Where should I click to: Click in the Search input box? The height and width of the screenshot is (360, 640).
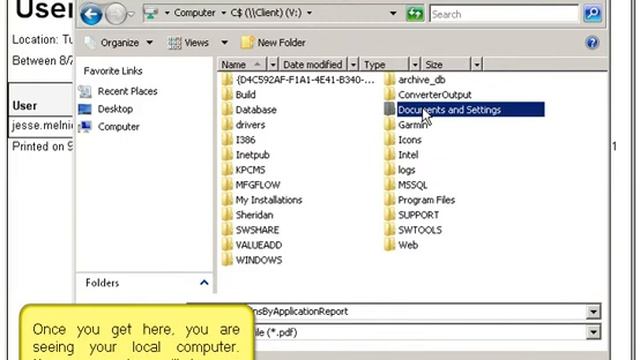[x=504, y=14]
